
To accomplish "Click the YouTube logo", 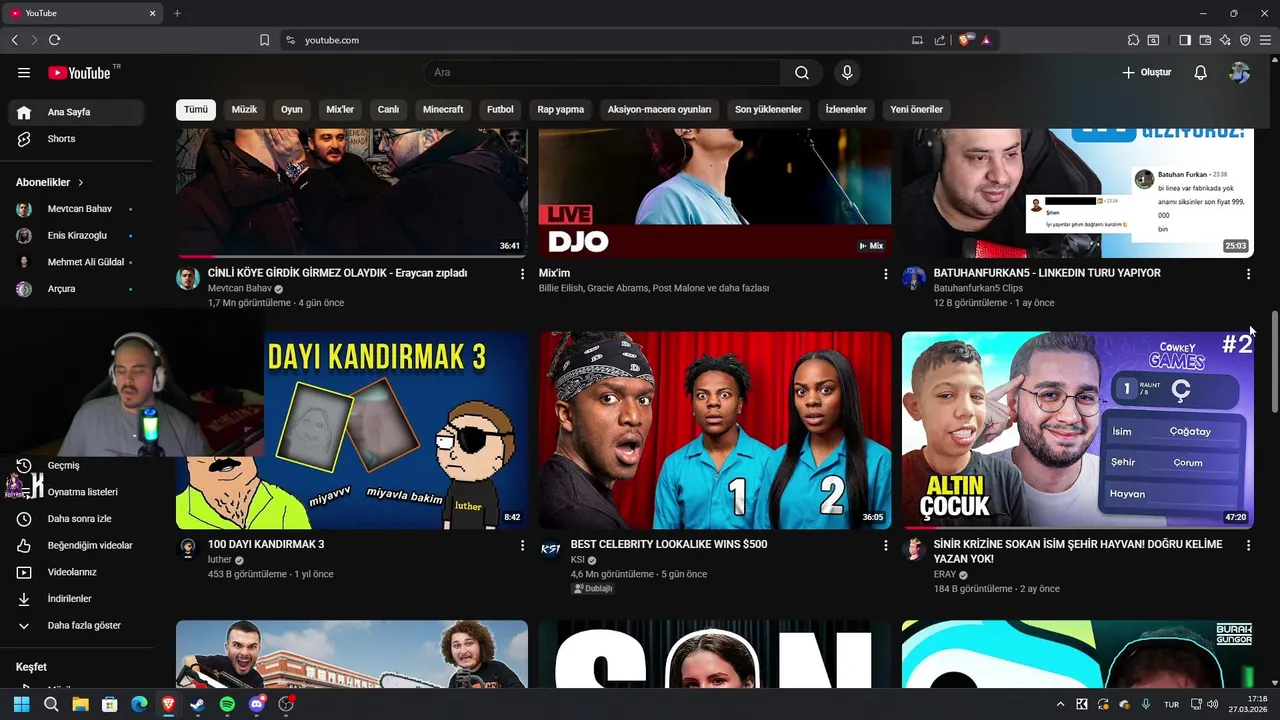I will coord(79,73).
